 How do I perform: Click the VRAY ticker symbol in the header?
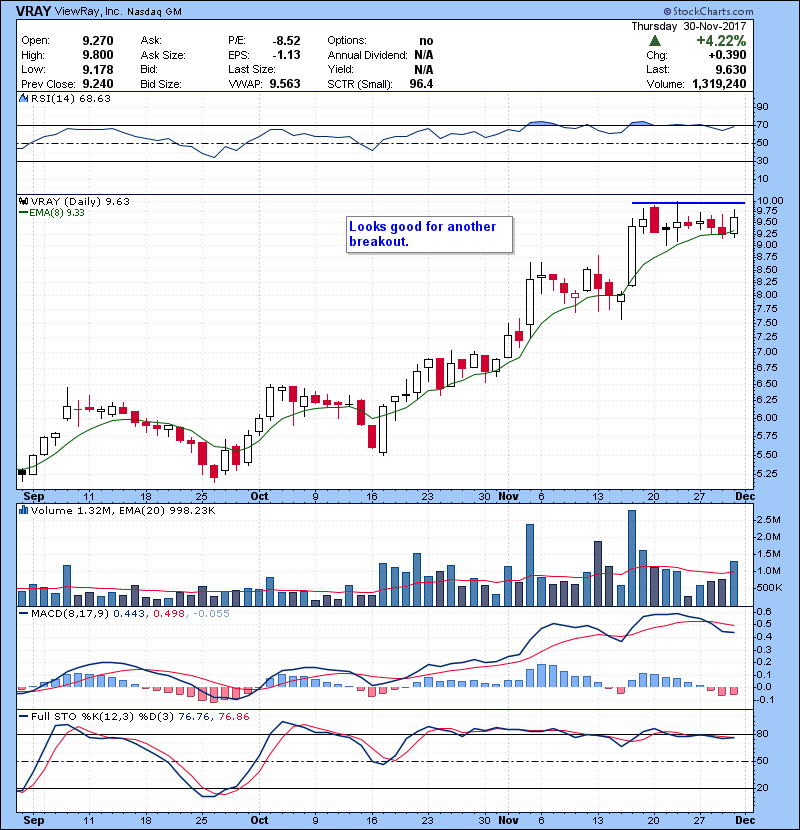tap(33, 11)
